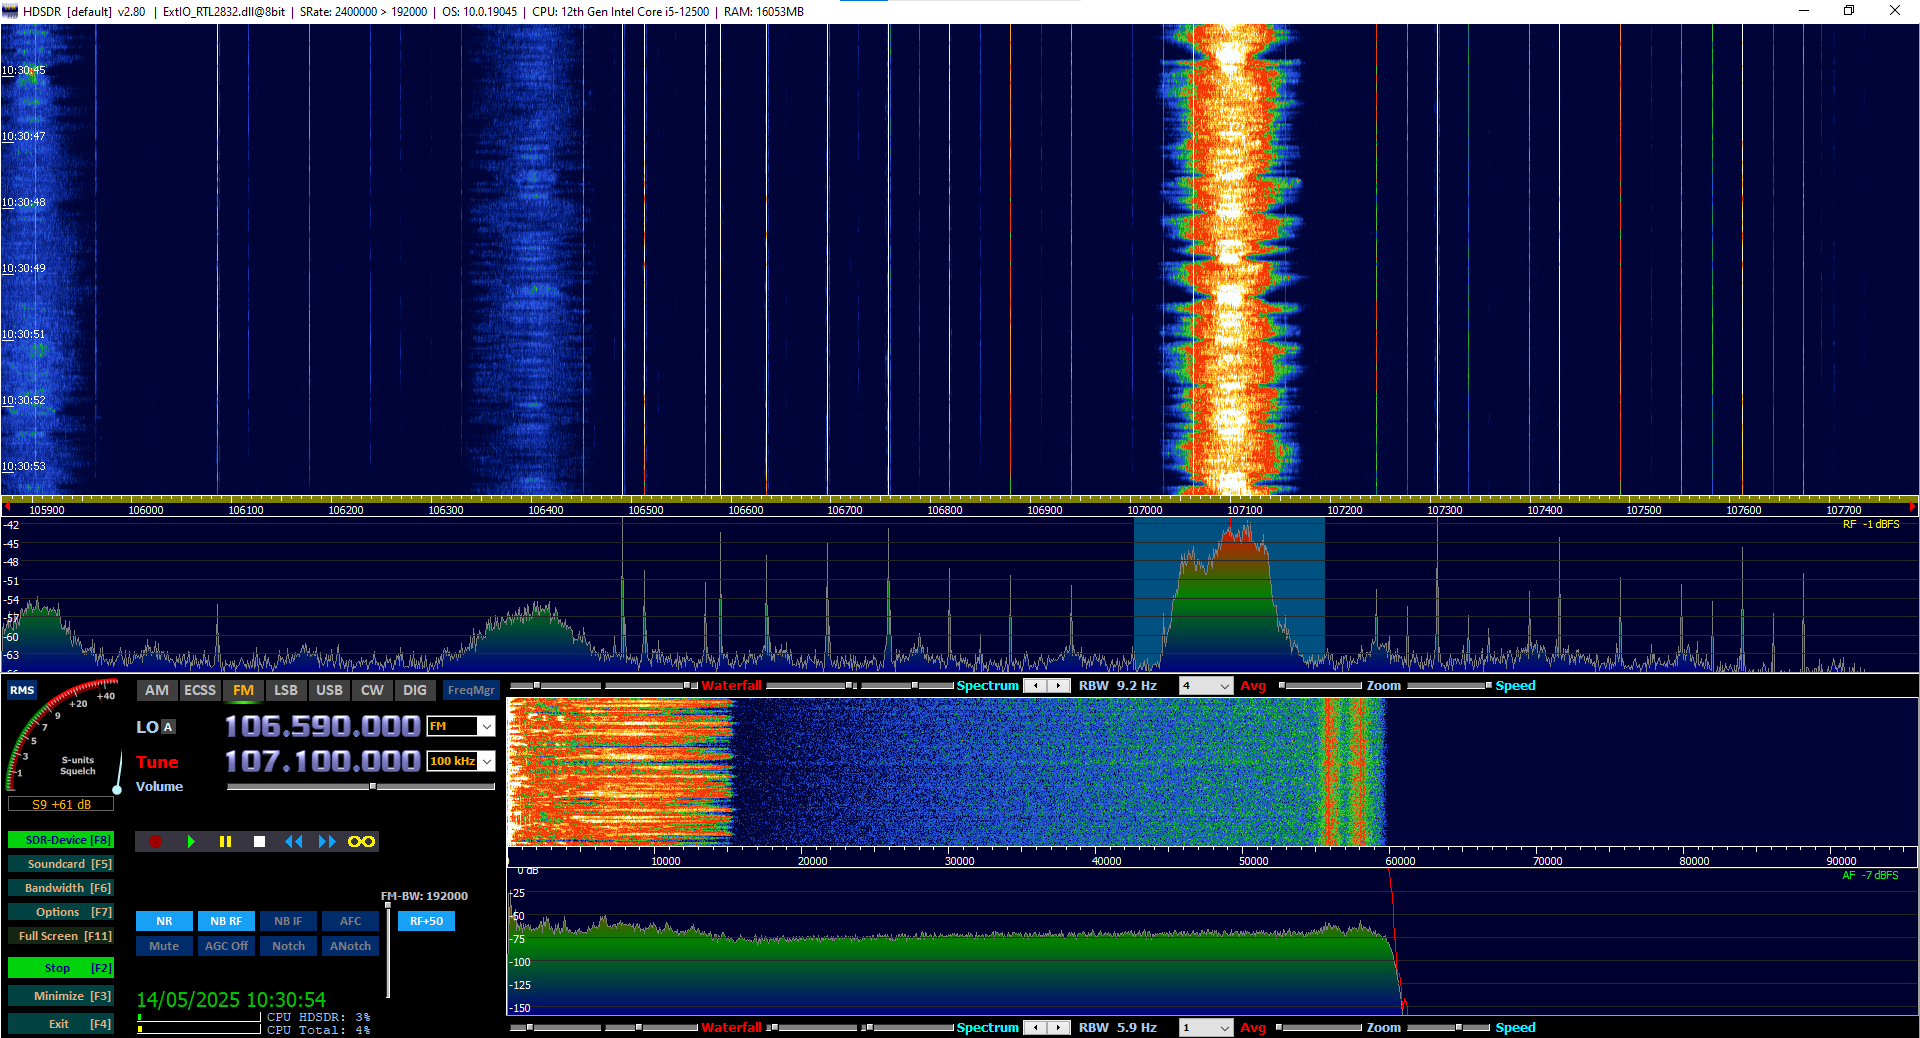
Task: Click the red record icon
Action: [x=156, y=841]
